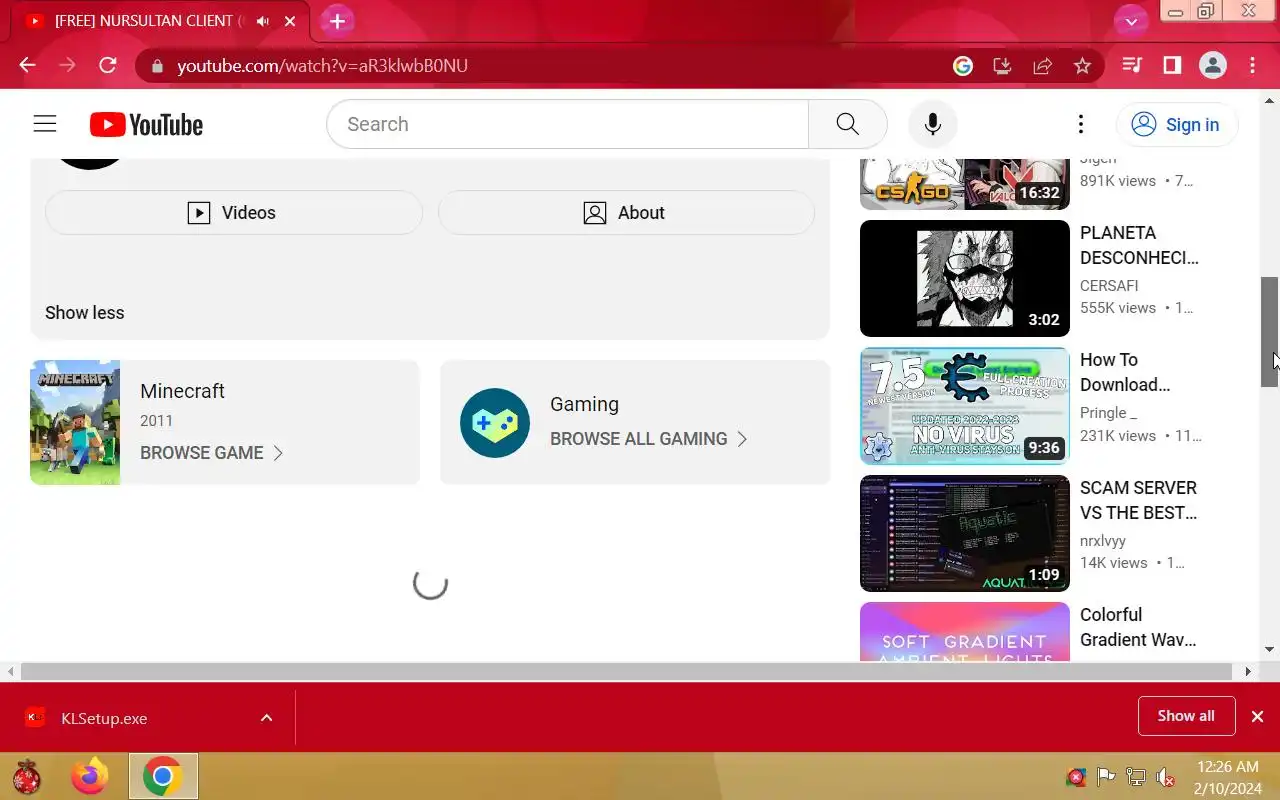1280x800 pixels.
Task: Click BROWSE ALL GAMING link
Action: click(648, 439)
